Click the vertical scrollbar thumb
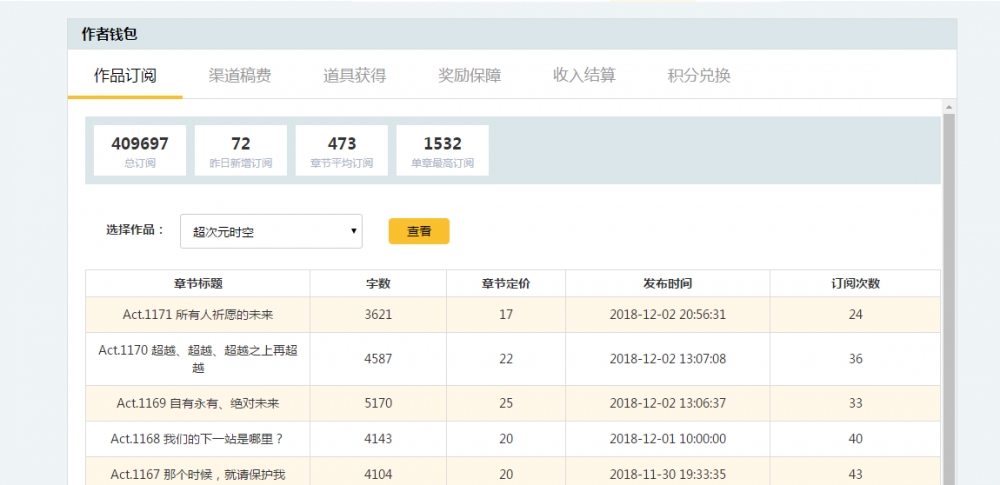This screenshot has height=485, width=1000. tap(949, 300)
